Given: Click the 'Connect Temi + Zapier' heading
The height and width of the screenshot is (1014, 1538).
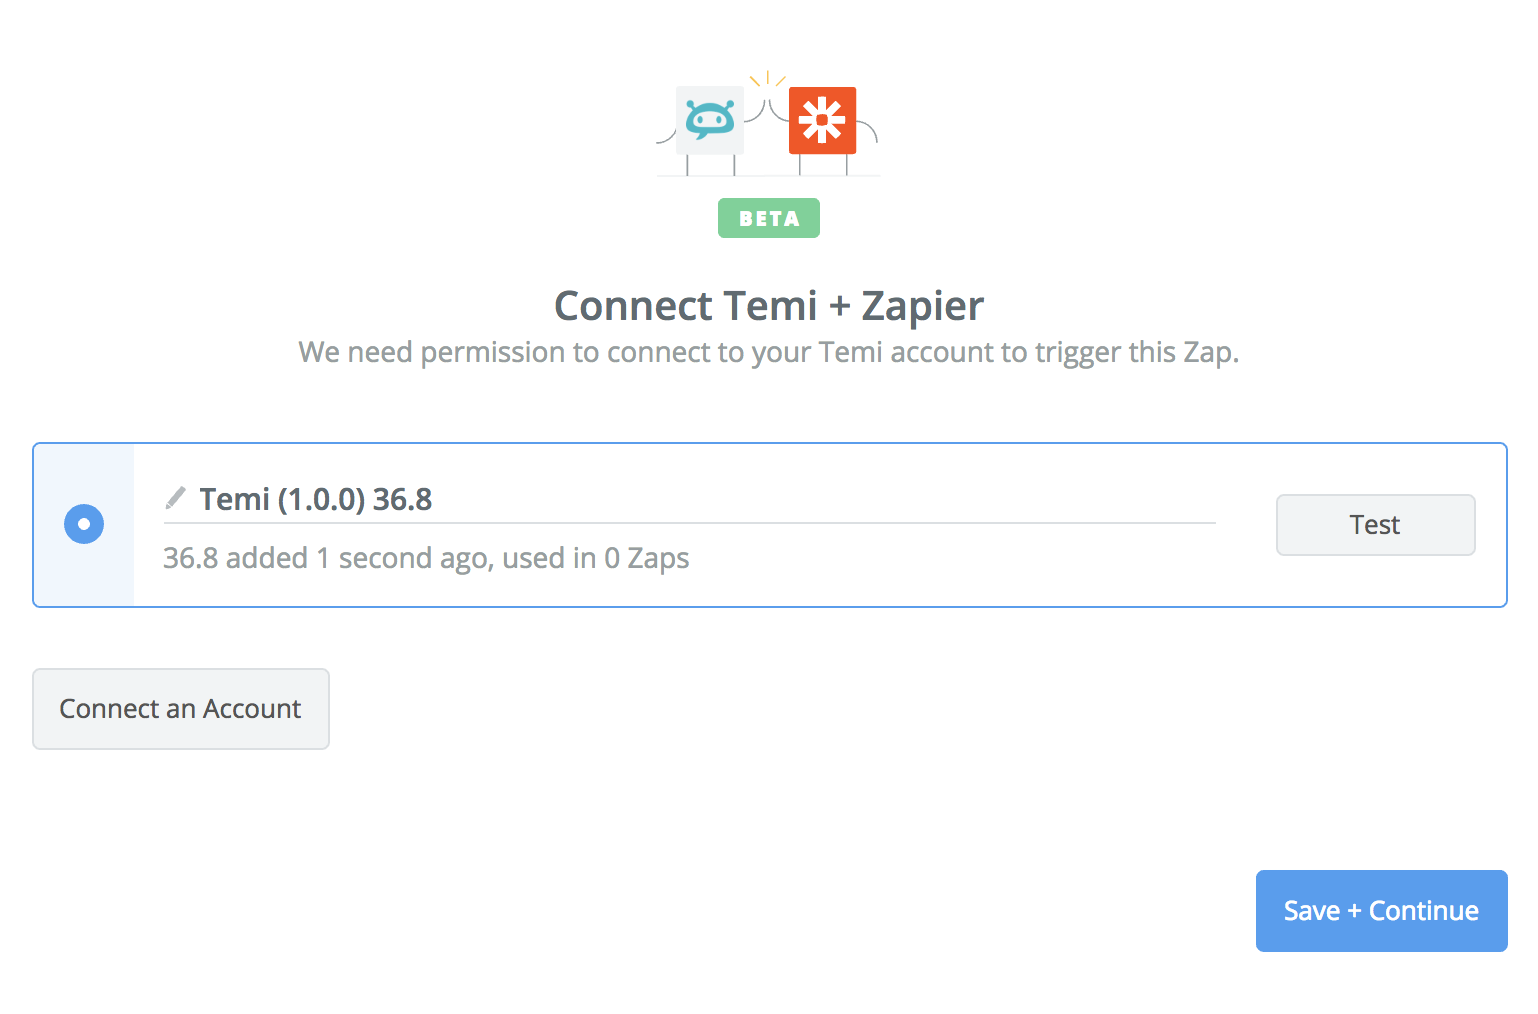Looking at the screenshot, I should 769,306.
